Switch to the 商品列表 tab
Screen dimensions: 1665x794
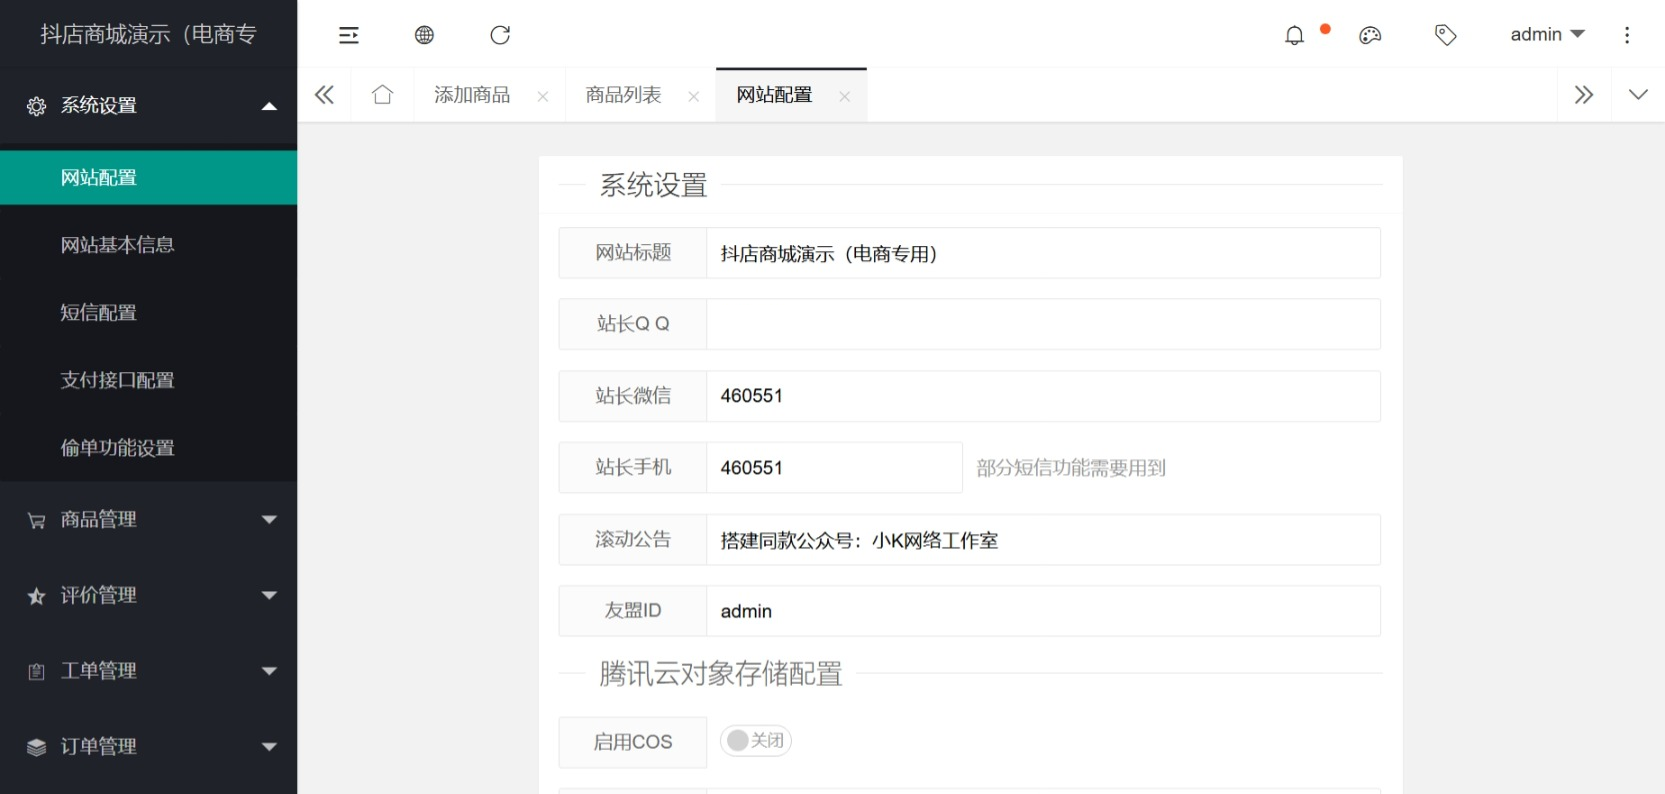coord(624,95)
